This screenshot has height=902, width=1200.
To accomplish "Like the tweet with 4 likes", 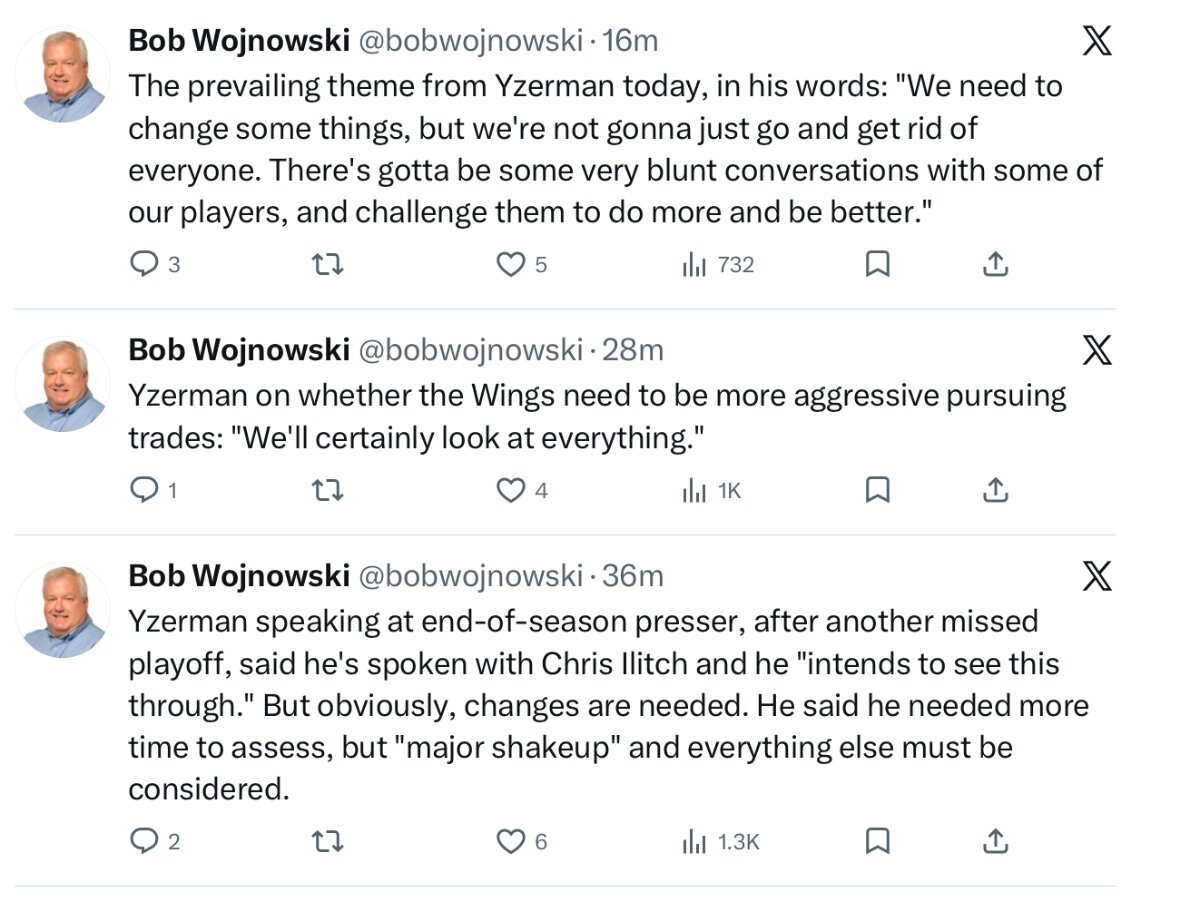I will point(511,490).
